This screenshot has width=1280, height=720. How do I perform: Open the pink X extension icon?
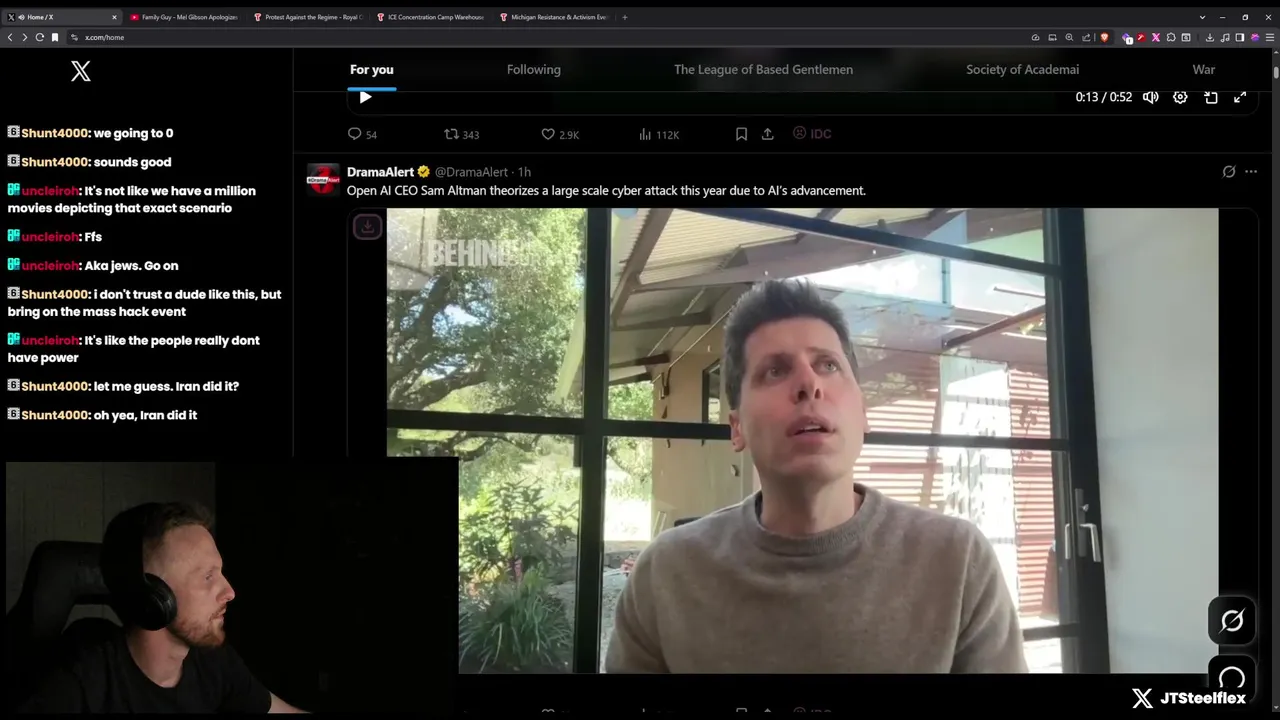click(1155, 37)
